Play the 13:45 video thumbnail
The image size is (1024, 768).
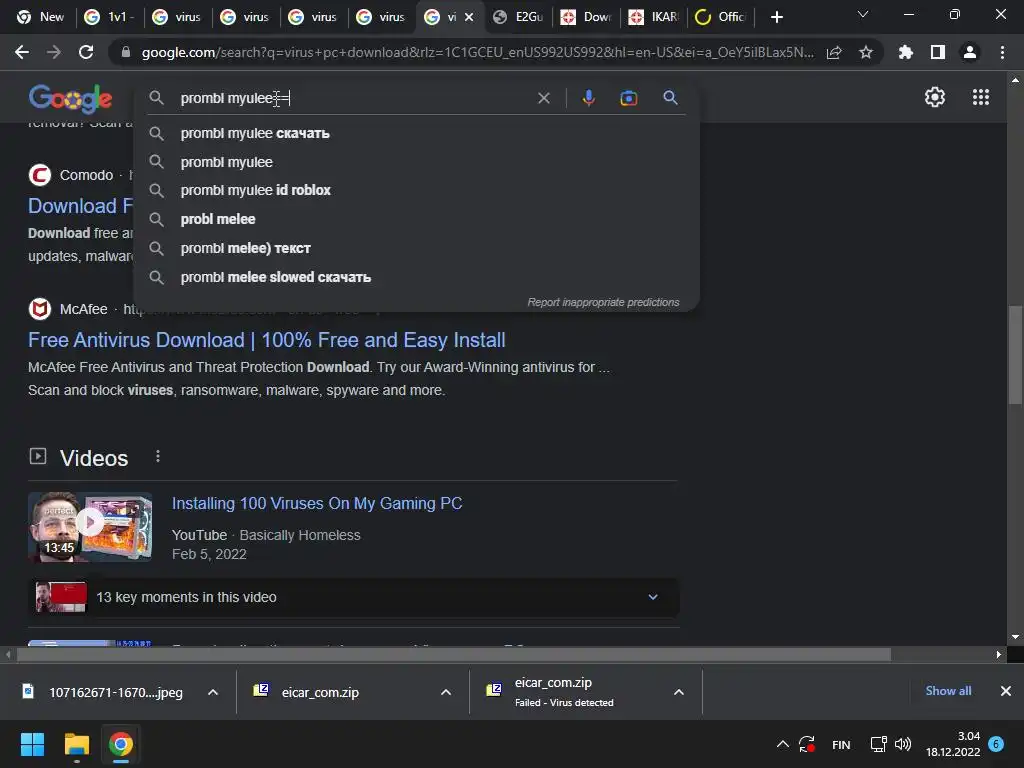point(90,526)
